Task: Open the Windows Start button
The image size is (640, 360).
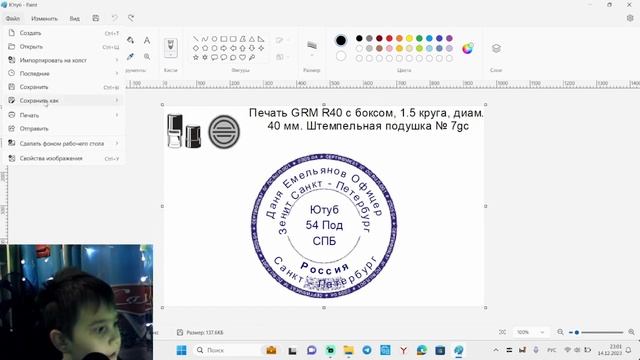Action: [181, 350]
